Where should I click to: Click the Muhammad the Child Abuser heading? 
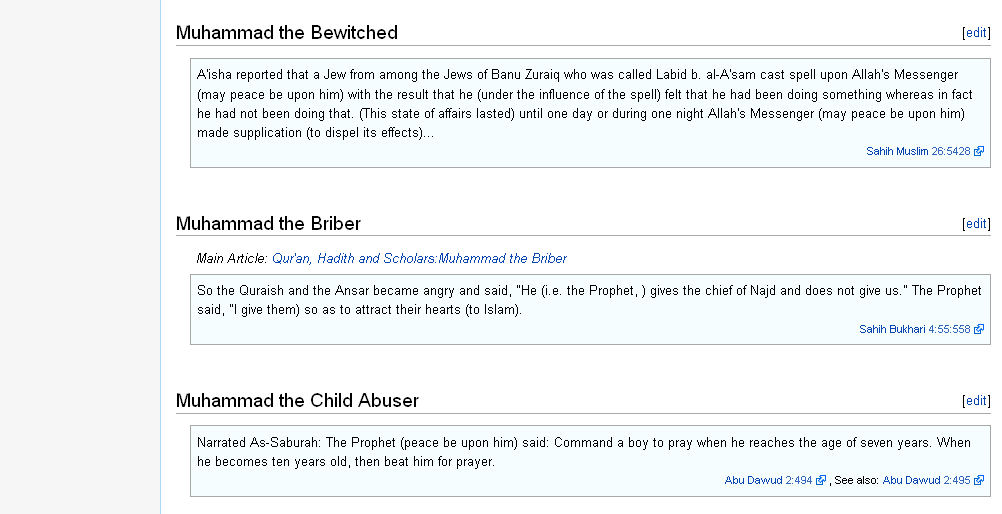(297, 400)
